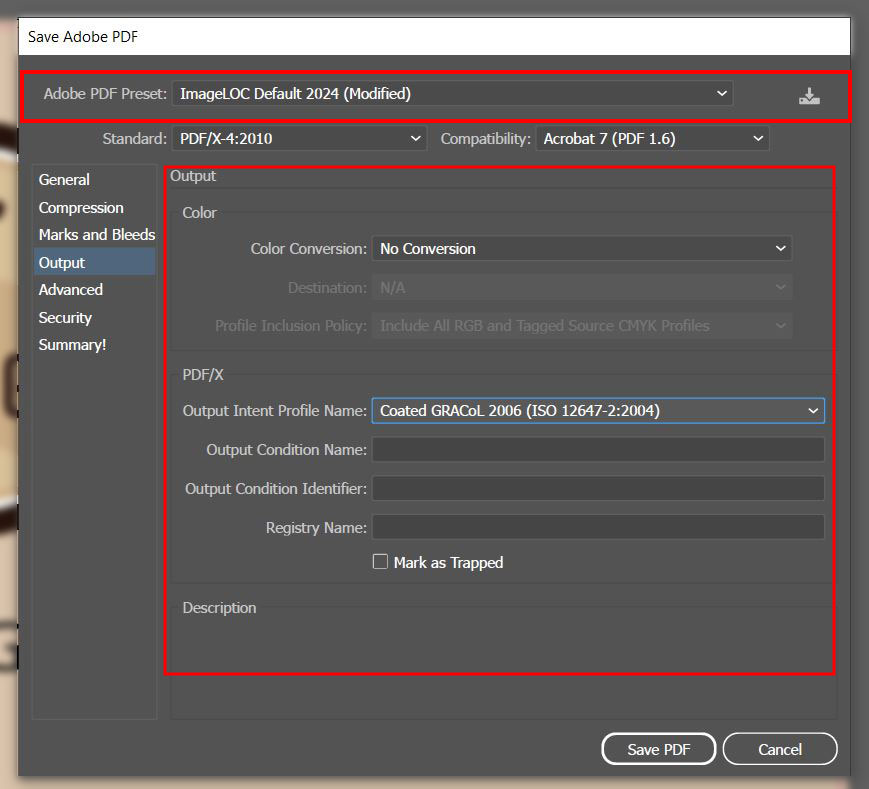Click the Save Preset download icon
This screenshot has height=789, width=869.
809,96
